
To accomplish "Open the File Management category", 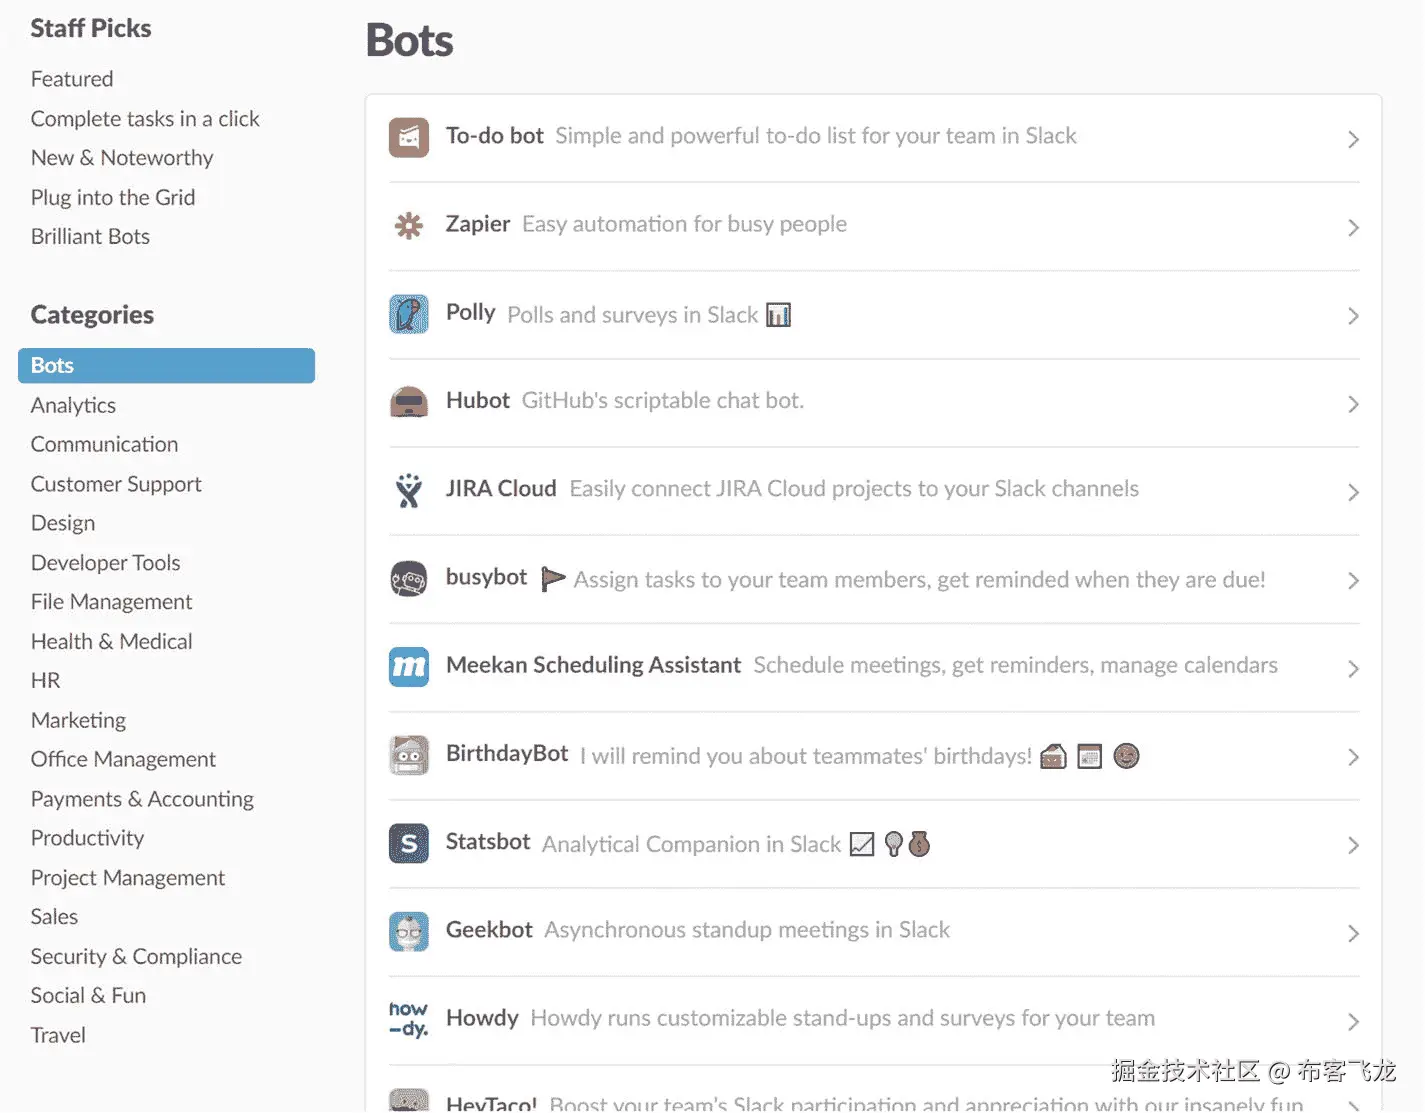I will point(111,602).
